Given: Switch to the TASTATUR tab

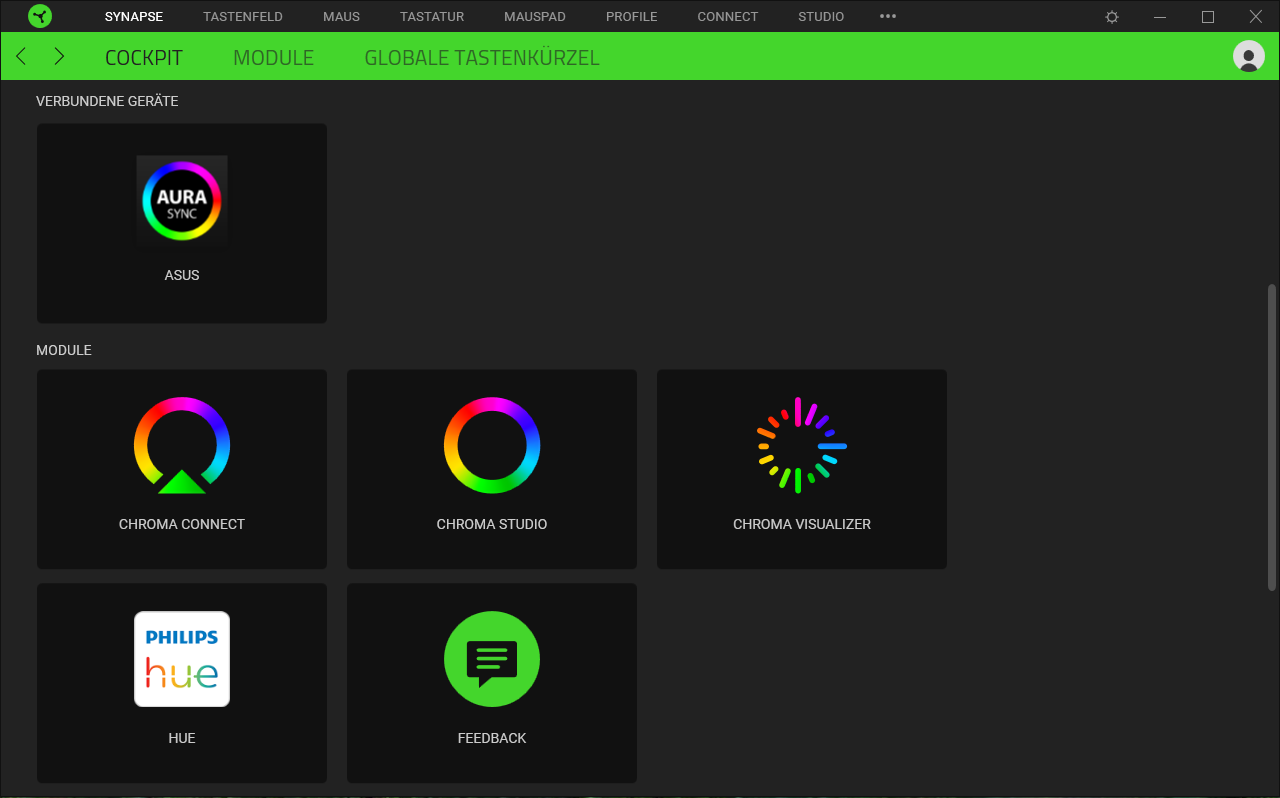Looking at the screenshot, I should tap(432, 17).
